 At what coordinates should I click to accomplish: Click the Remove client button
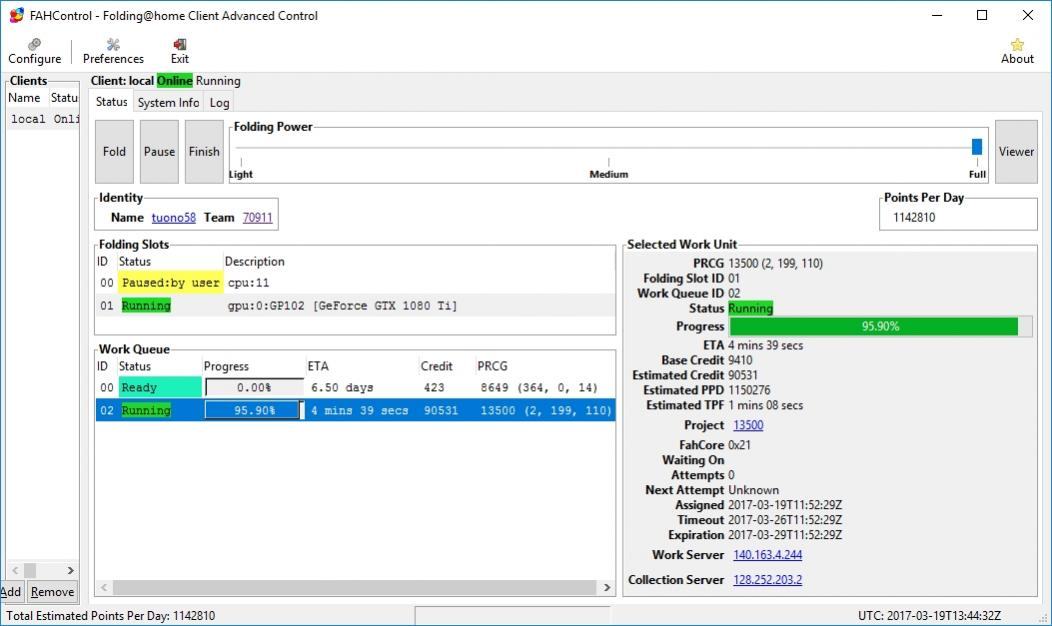[x=52, y=592]
